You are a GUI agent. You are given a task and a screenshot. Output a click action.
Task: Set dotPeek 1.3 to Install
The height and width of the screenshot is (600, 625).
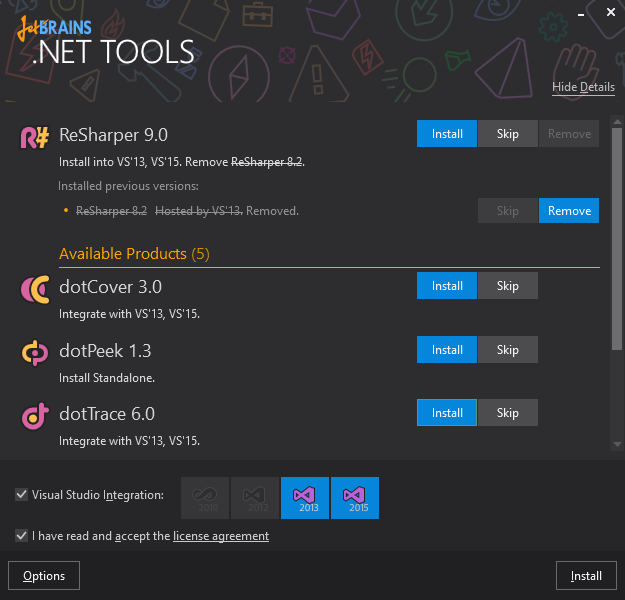[x=447, y=350]
